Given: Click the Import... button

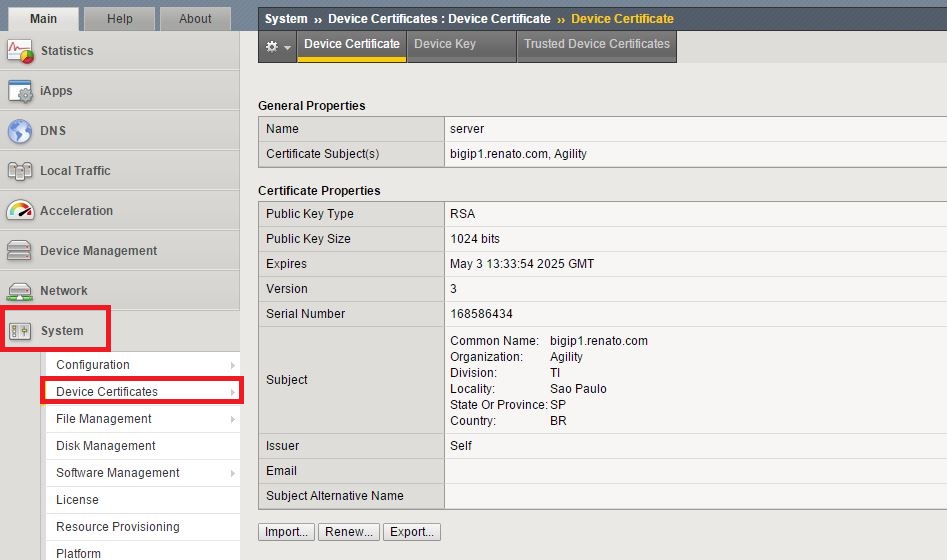Looking at the screenshot, I should point(286,532).
